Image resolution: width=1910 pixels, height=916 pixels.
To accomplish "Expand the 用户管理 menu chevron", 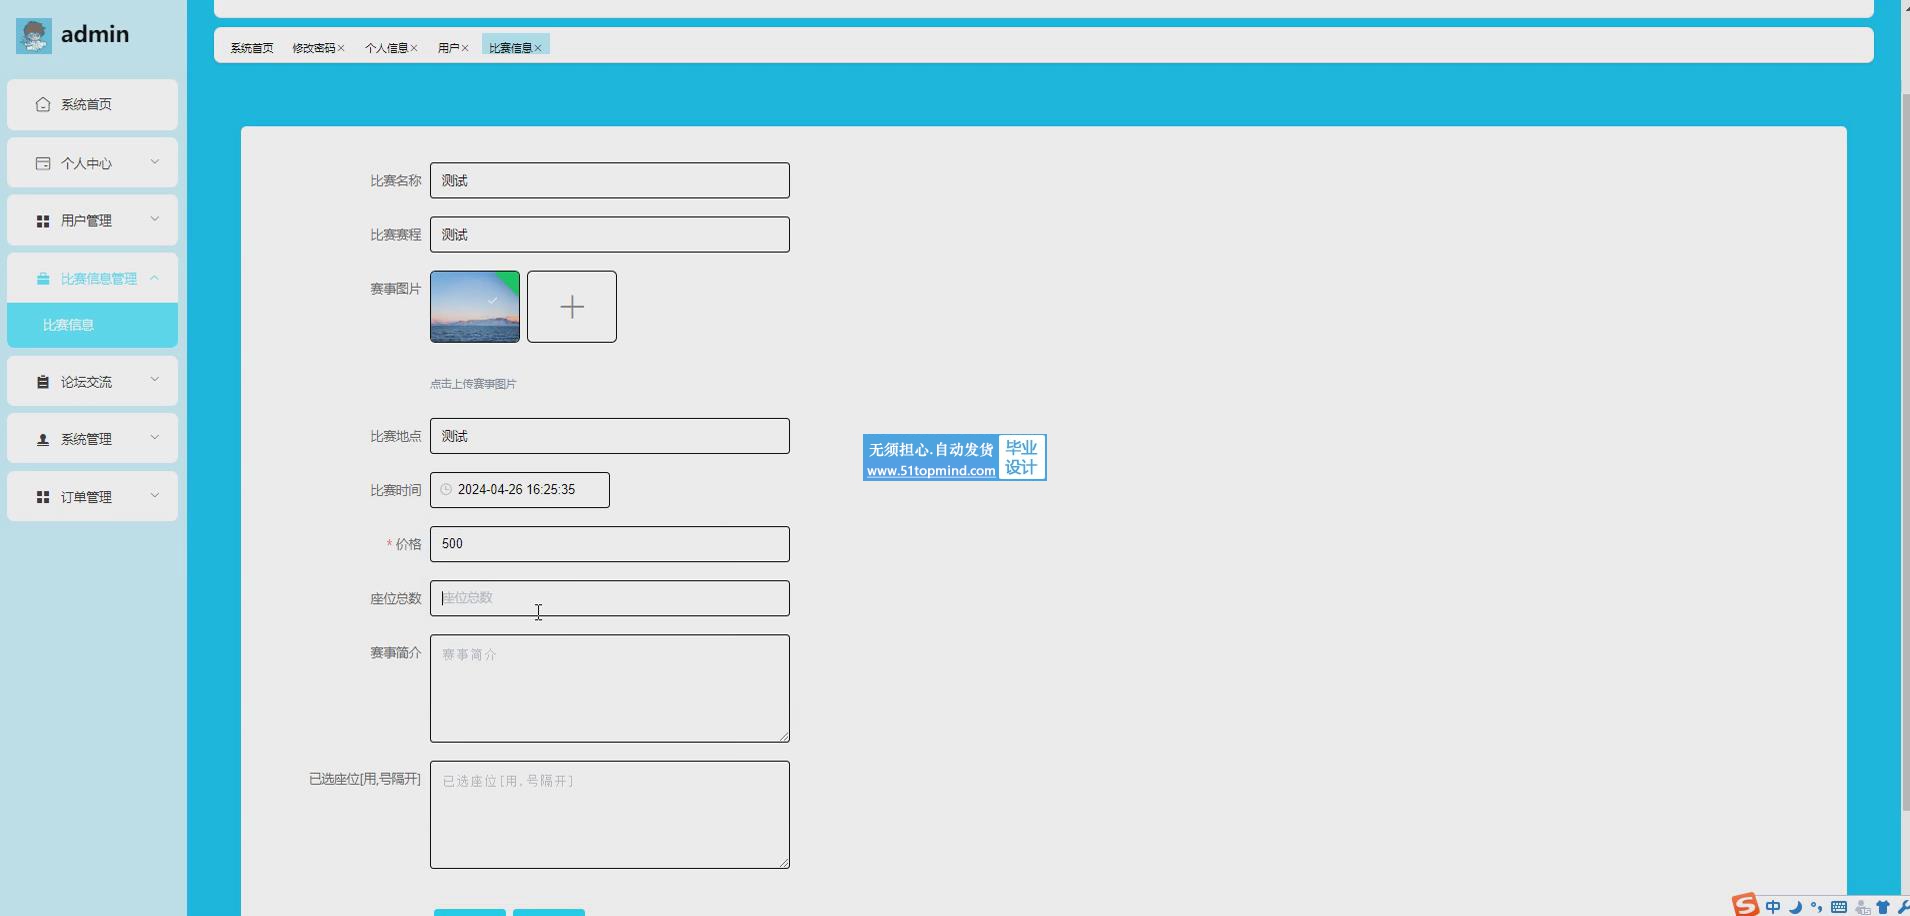I will coord(155,219).
